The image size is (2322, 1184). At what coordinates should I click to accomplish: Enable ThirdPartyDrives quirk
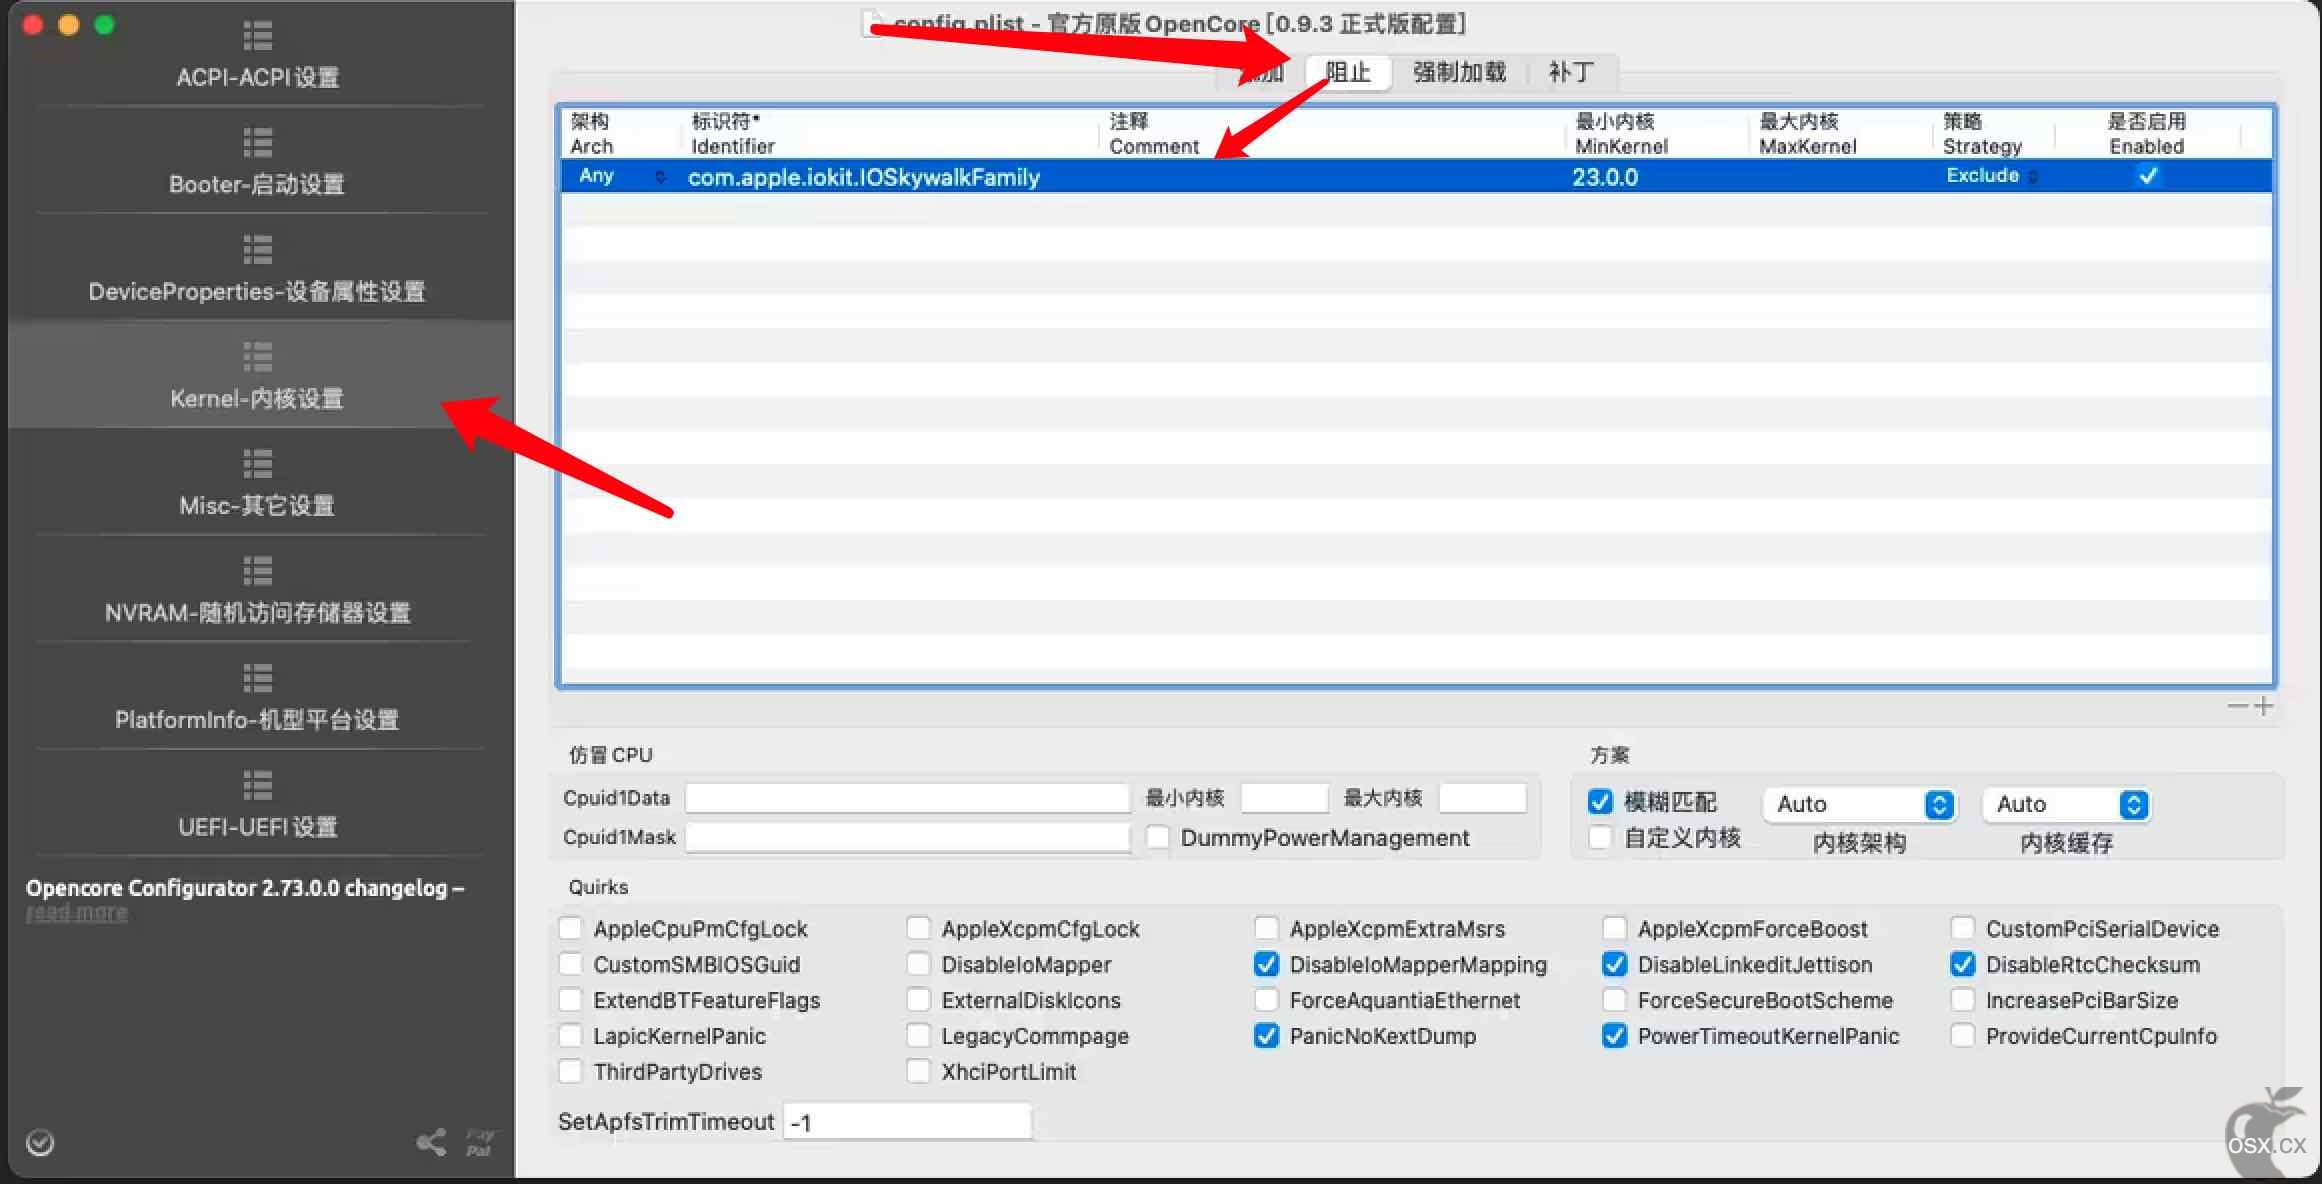click(570, 1071)
